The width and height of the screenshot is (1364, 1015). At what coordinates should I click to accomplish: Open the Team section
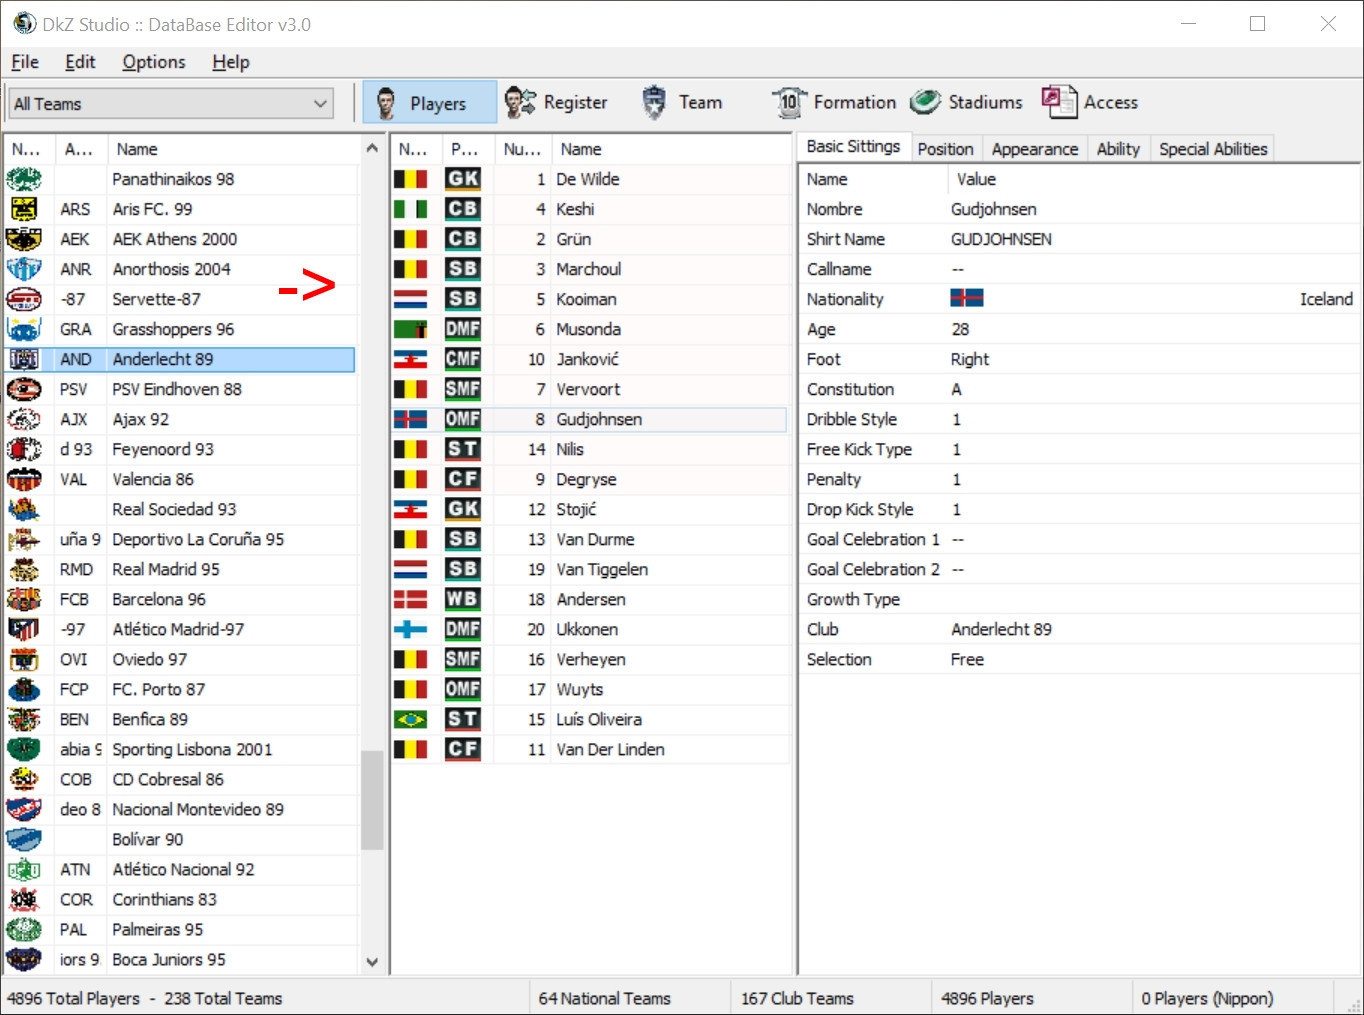(x=681, y=102)
